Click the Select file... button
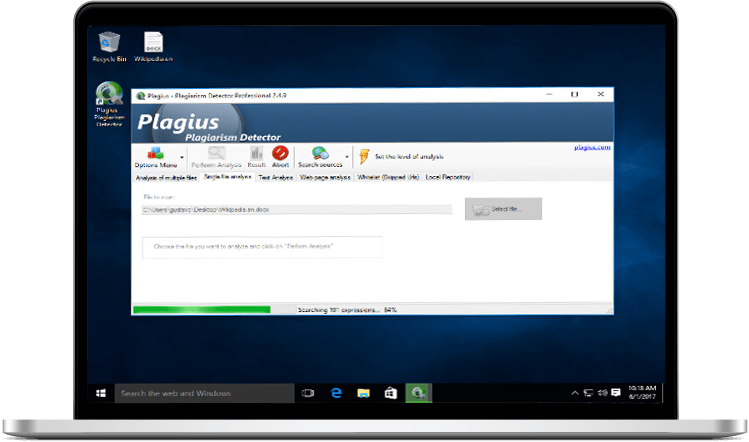The width and height of the screenshot is (749, 442). pos(502,209)
